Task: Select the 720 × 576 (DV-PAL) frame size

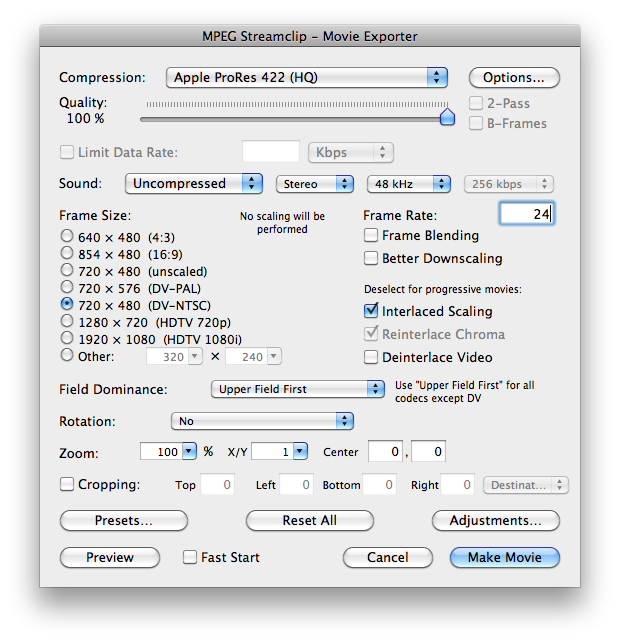Action: 67,287
